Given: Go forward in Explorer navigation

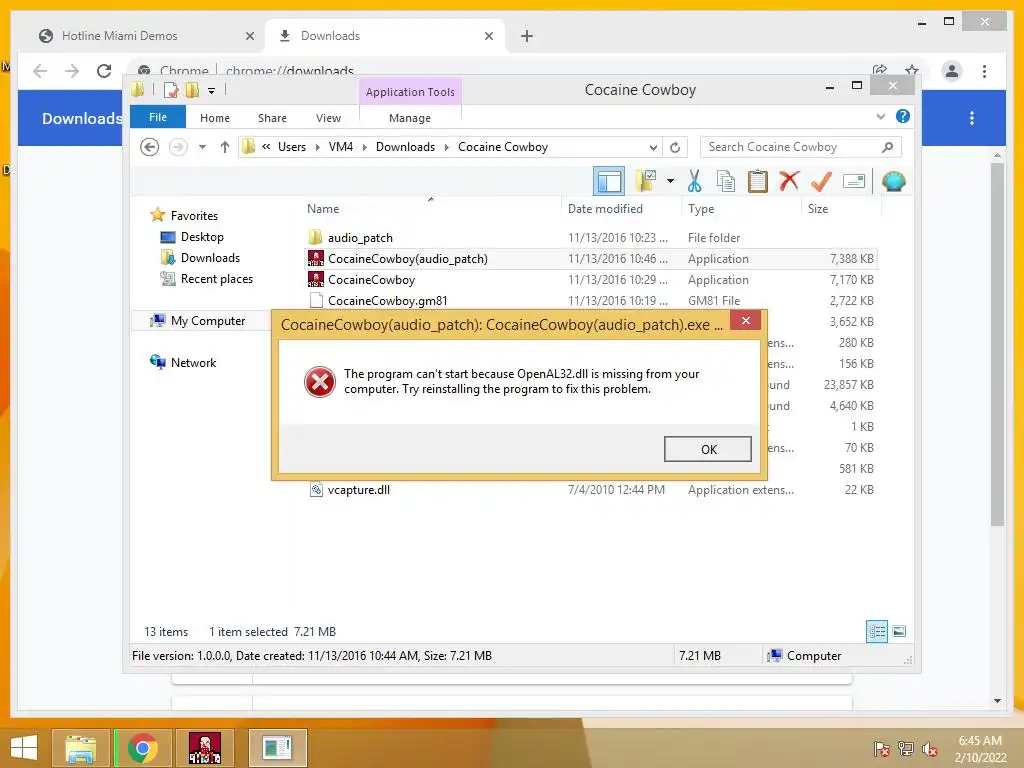Looking at the screenshot, I should click(x=178, y=147).
